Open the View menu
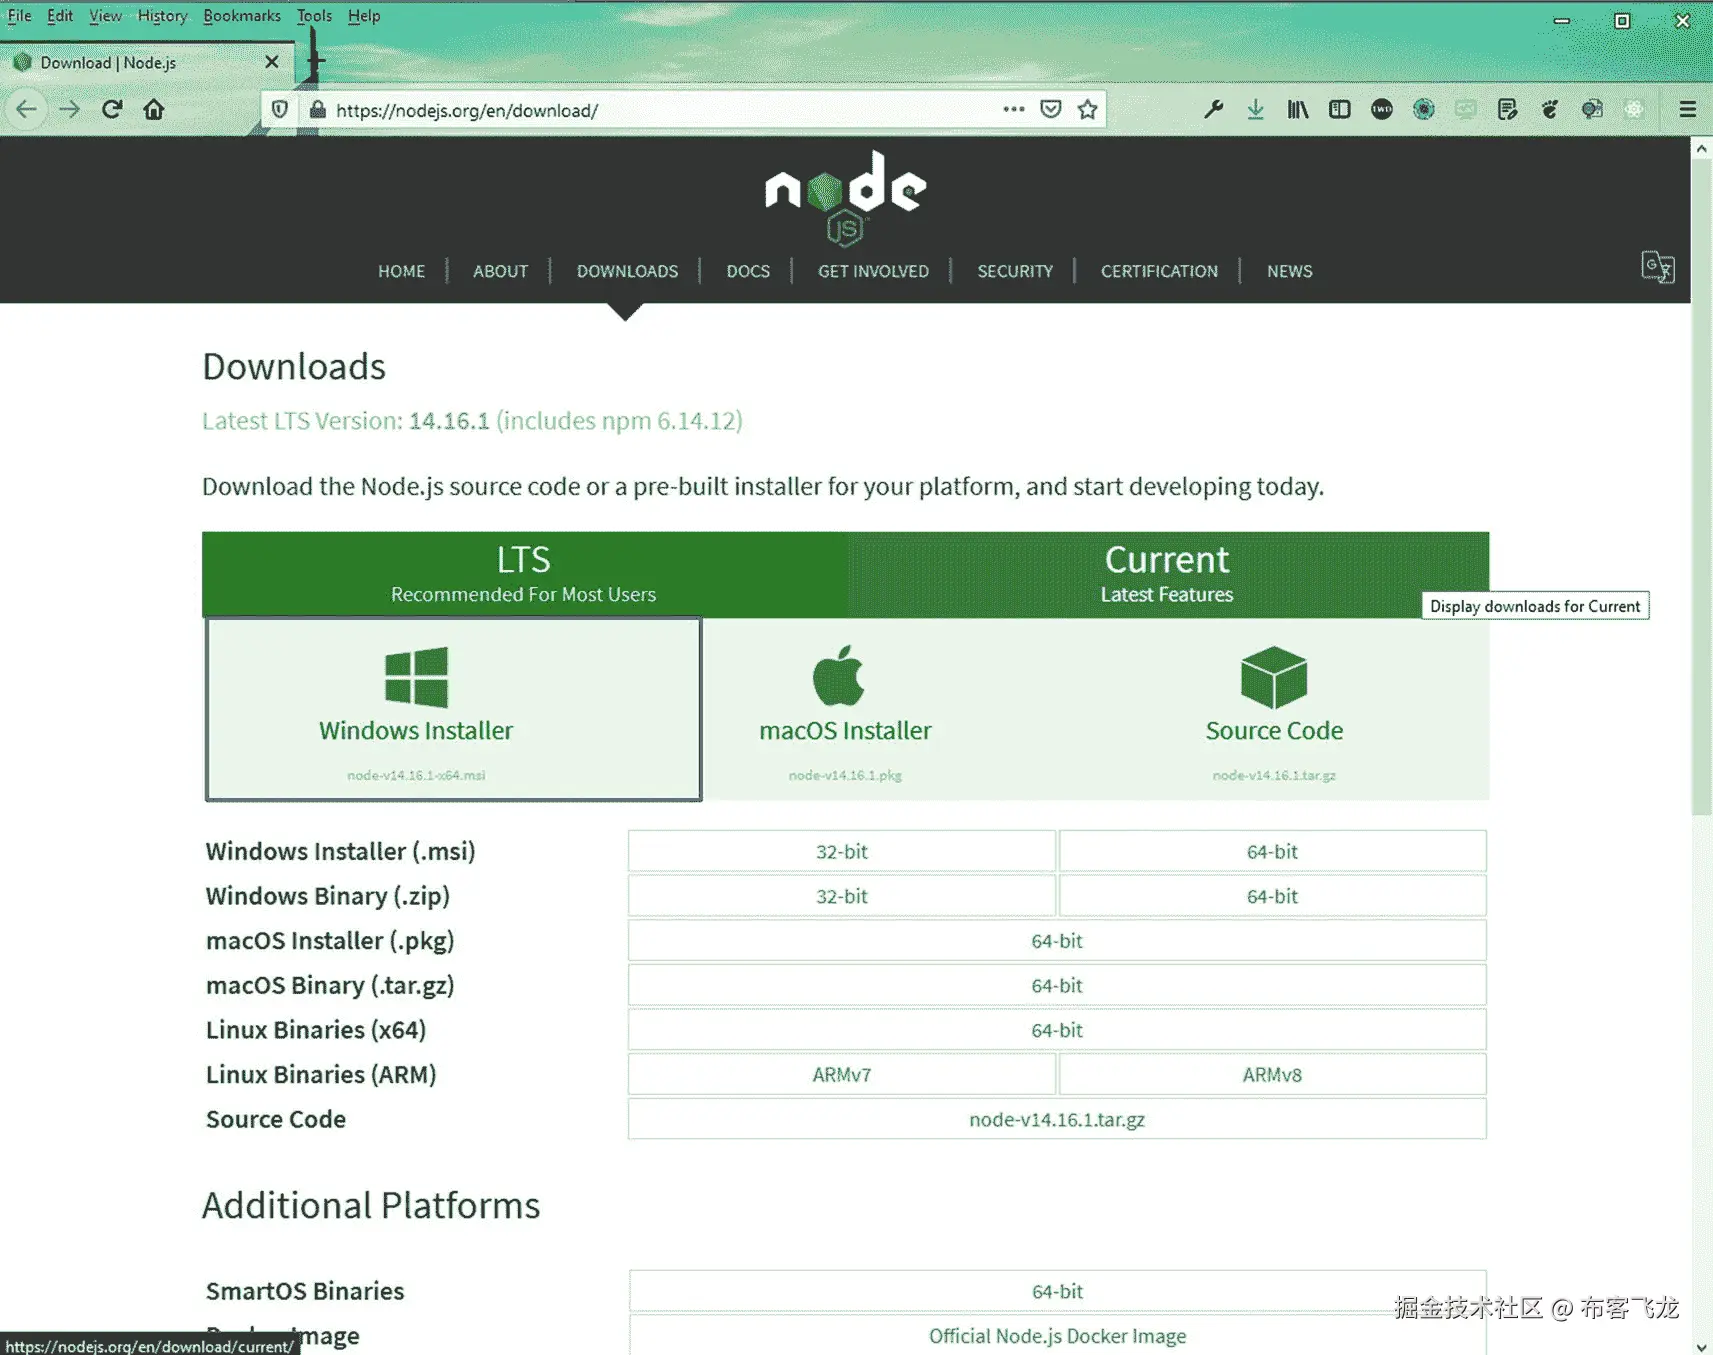The width and height of the screenshot is (1713, 1355). (x=105, y=16)
